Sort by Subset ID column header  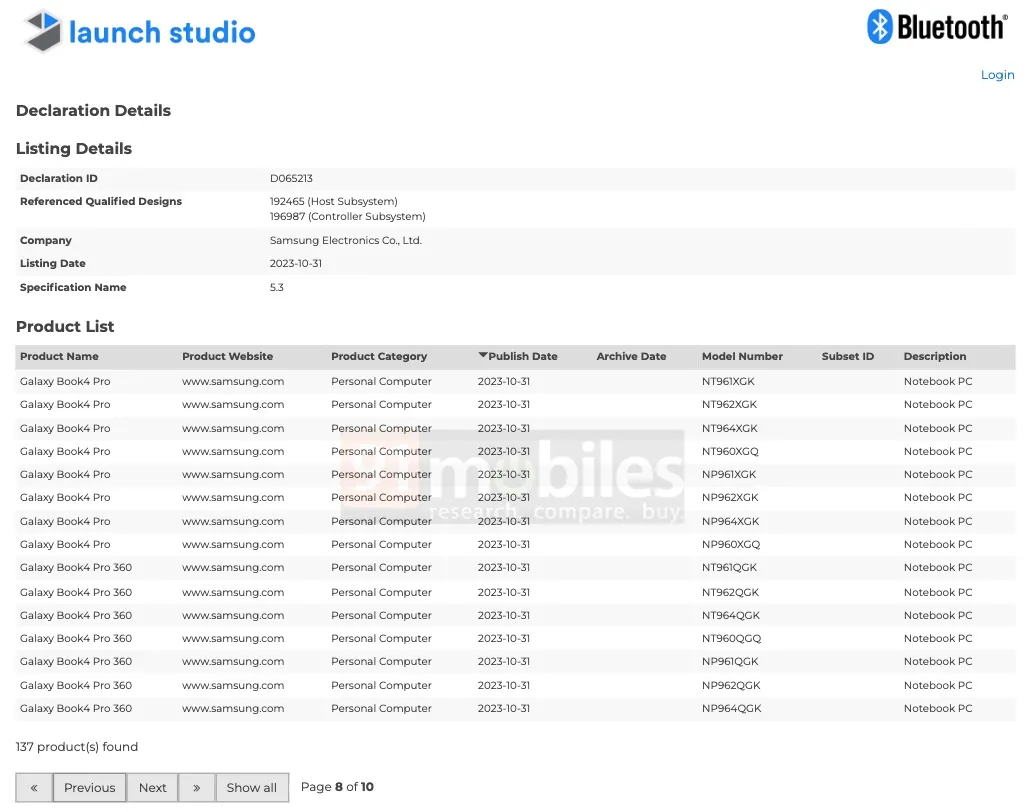tap(847, 357)
